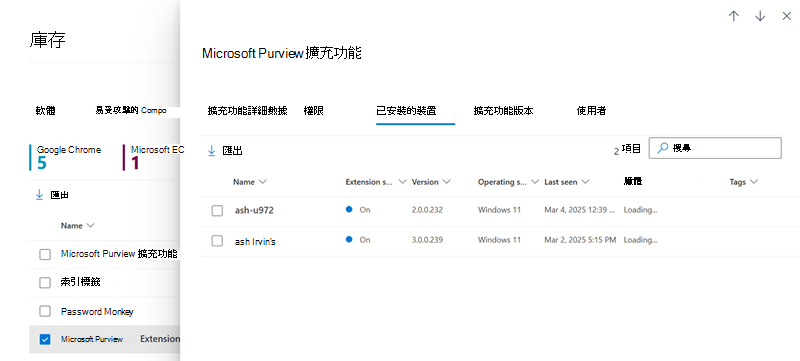The image size is (800, 361).
Task: Click Microsoft Purview 擴充功能 inventory row name
Action: (119, 254)
